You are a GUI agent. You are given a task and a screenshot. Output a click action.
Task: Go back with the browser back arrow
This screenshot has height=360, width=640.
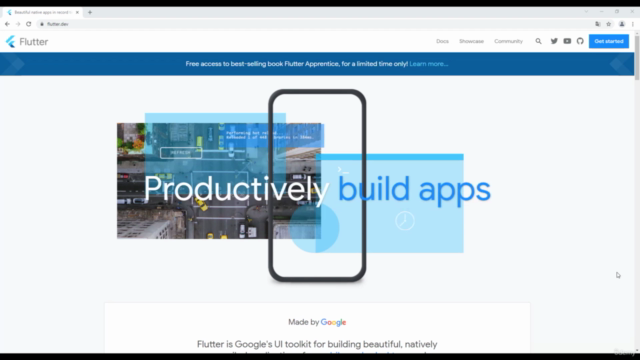7,24
